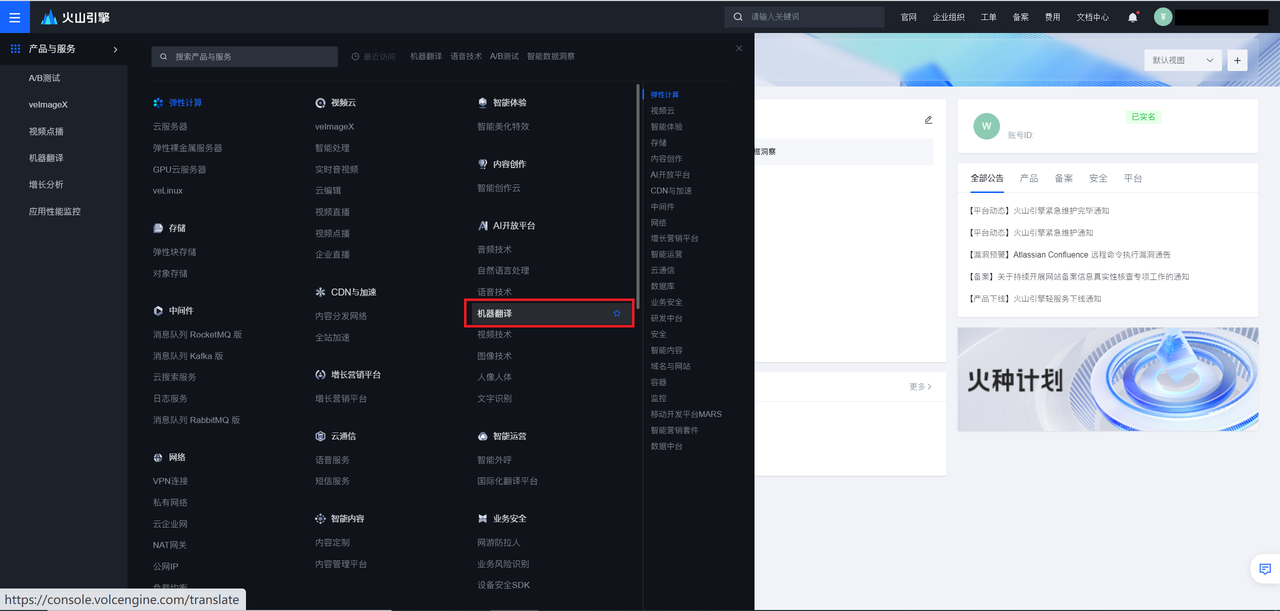The width and height of the screenshot is (1280, 611).
Task: Open 国际化翻译平台 under 智能运营
Action: coord(508,481)
